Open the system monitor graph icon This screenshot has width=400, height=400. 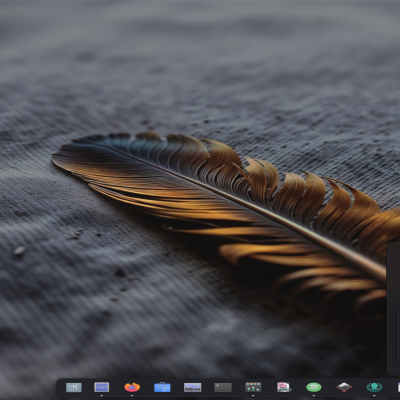tap(193, 387)
